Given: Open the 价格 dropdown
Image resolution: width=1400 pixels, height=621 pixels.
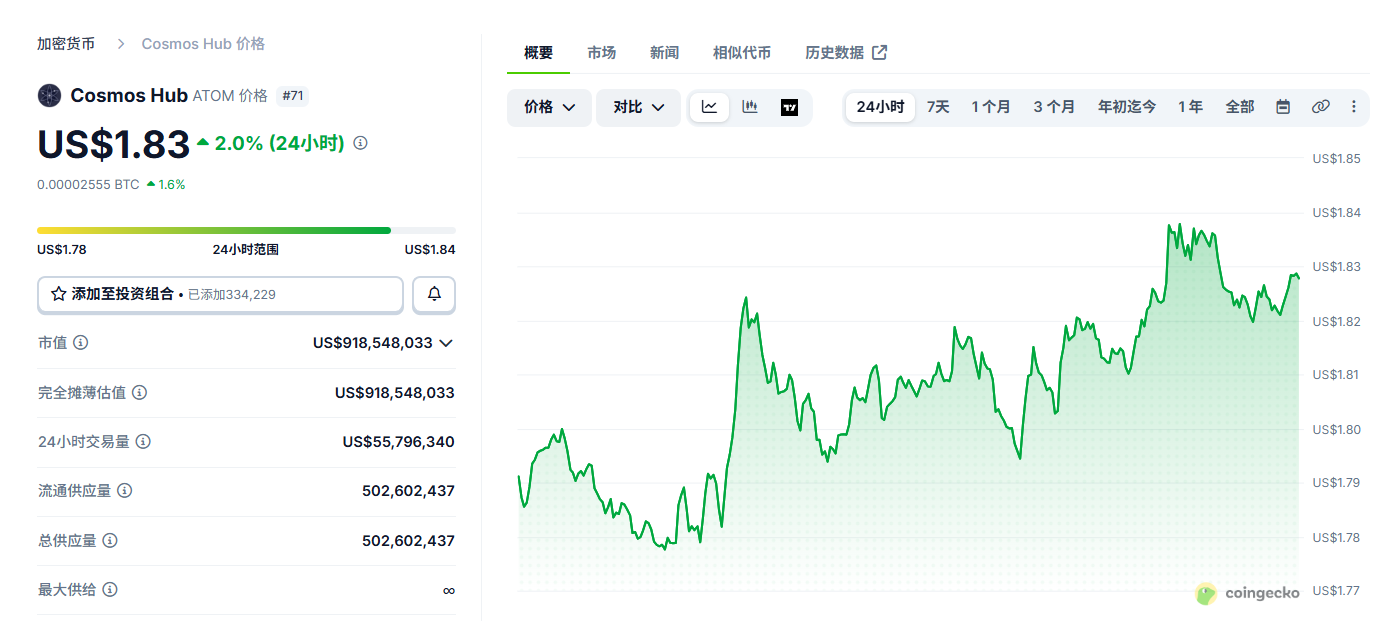Looking at the screenshot, I should (550, 107).
